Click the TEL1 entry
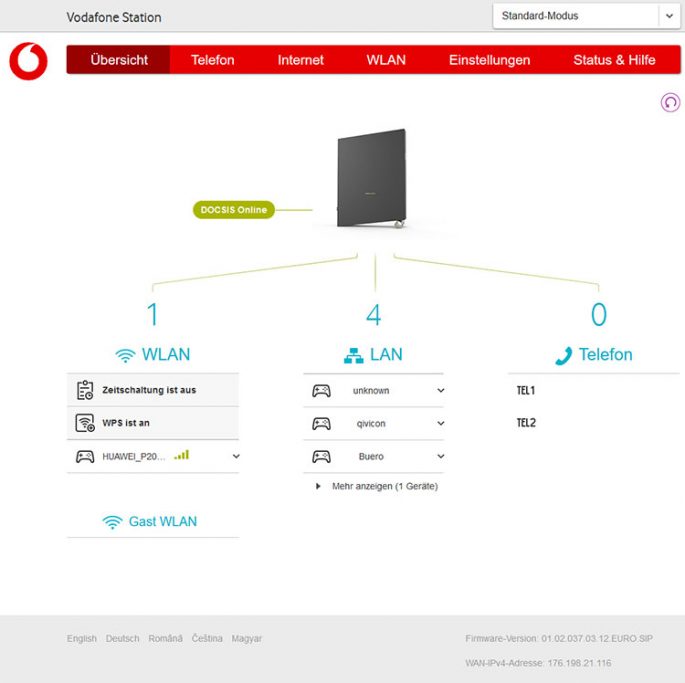Viewport: 685px width, 683px height. tap(526, 390)
